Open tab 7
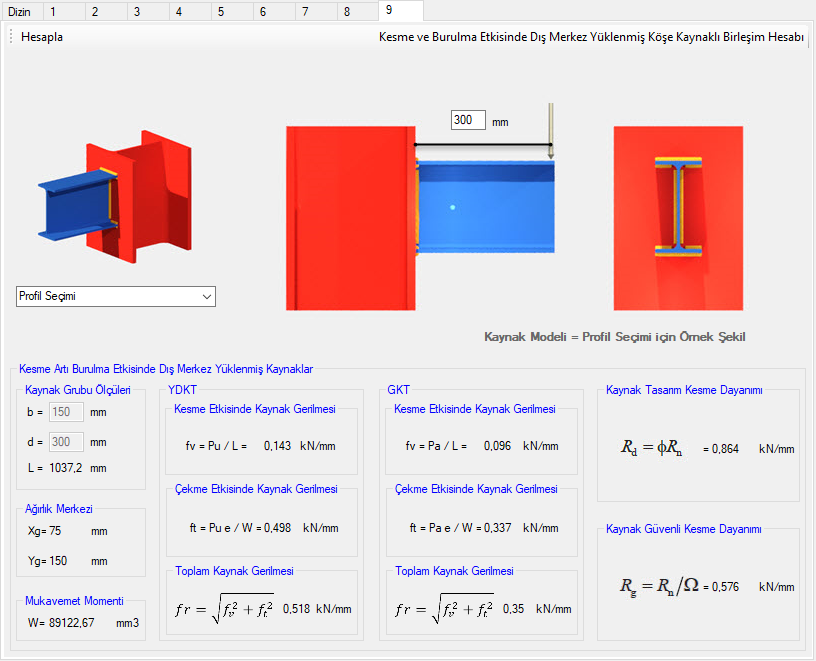Screen dimensions: 816x661 (316, 11)
